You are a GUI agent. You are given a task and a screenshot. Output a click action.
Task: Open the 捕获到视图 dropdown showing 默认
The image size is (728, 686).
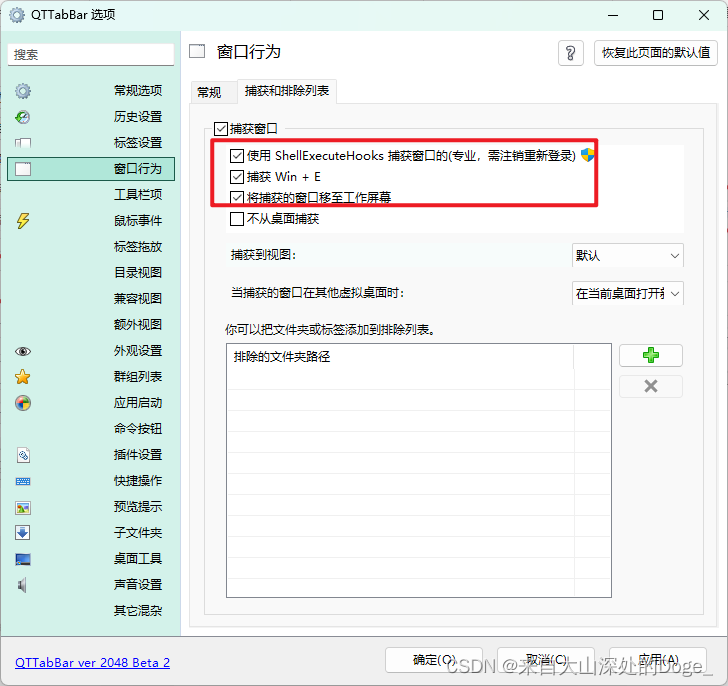pos(627,255)
